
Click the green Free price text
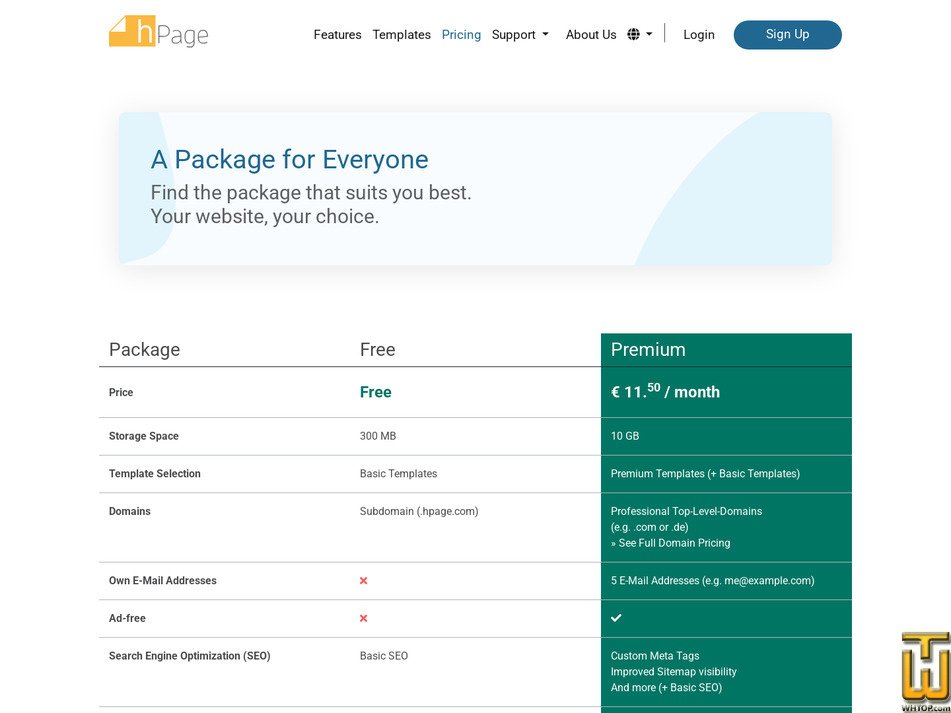pyautogui.click(x=375, y=392)
